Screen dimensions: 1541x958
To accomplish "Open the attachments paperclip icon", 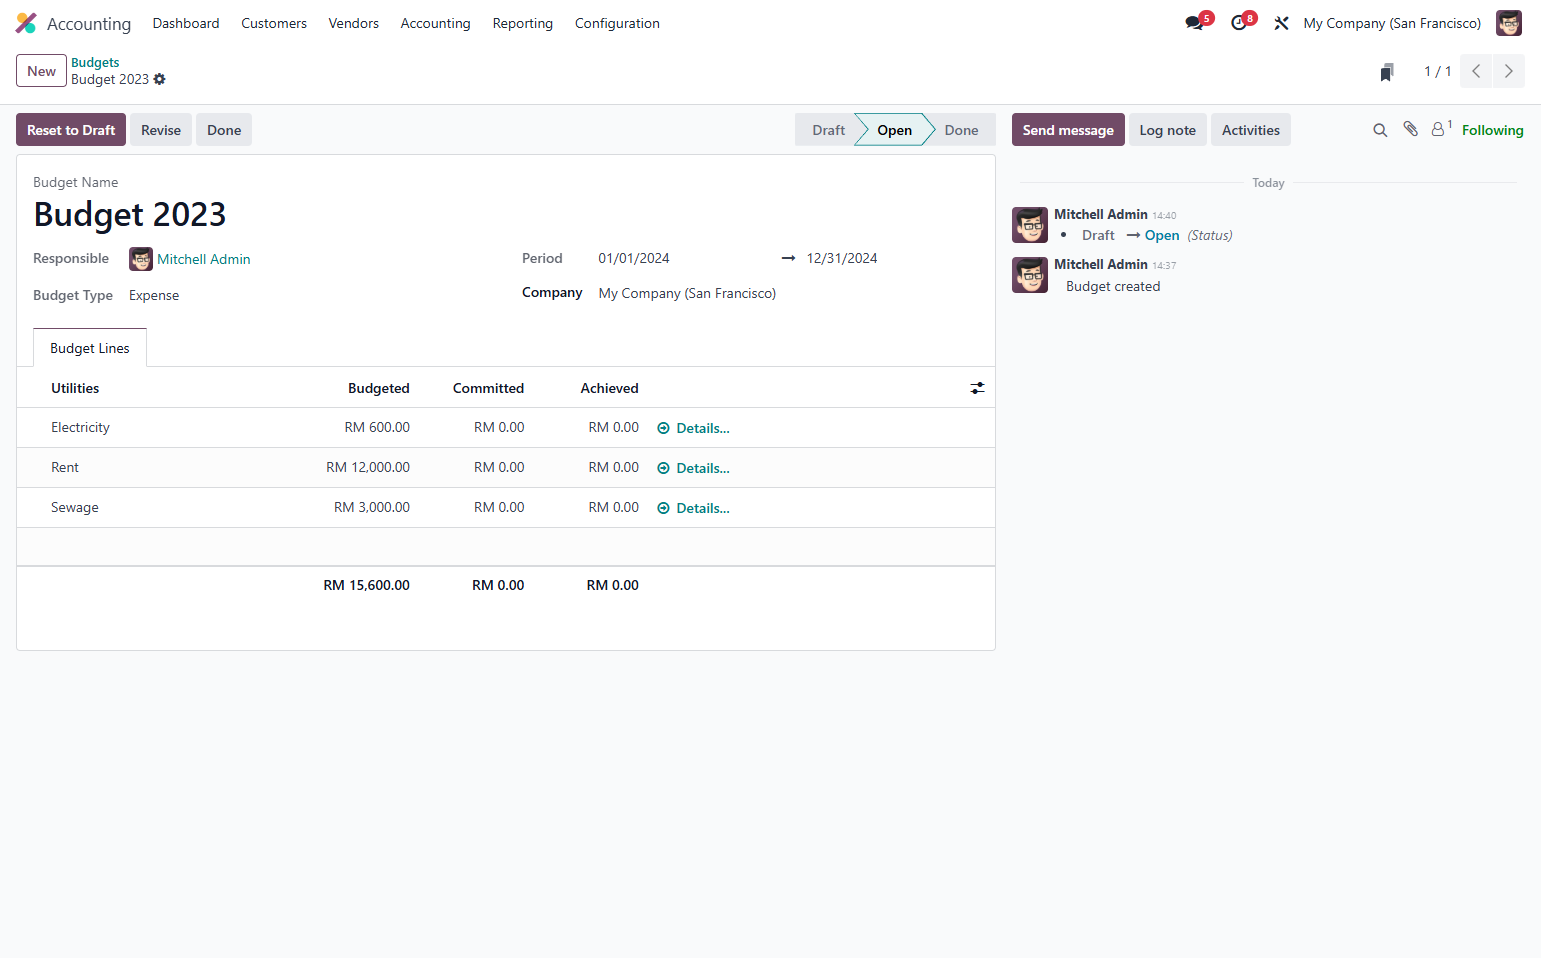I will (1410, 129).
